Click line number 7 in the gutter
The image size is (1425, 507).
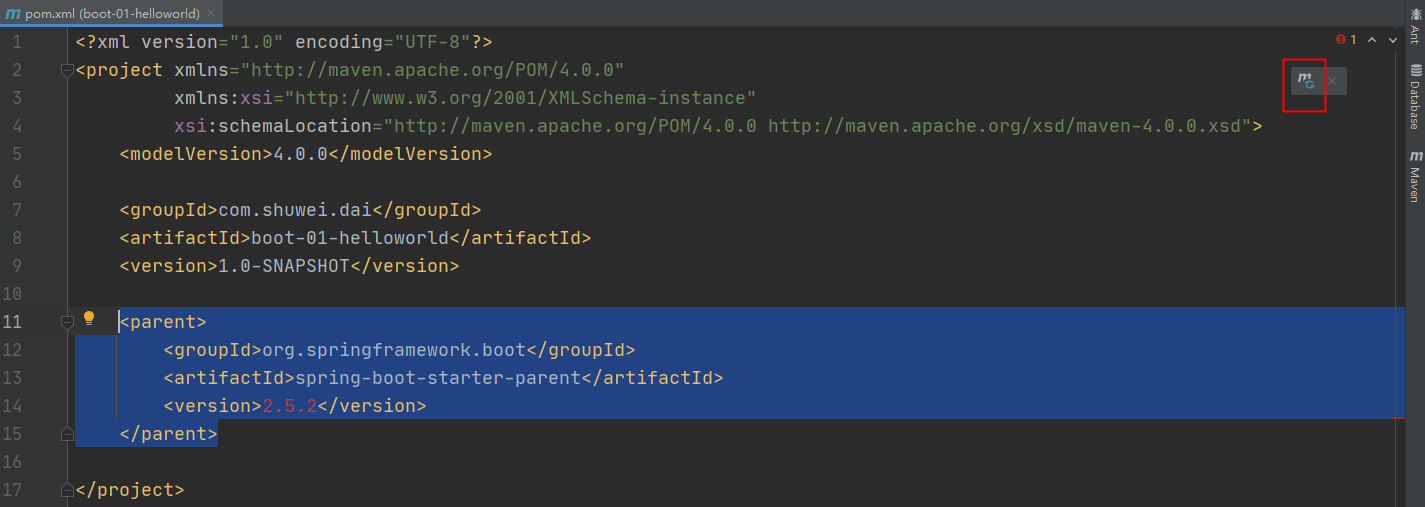pyautogui.click(x=17, y=210)
